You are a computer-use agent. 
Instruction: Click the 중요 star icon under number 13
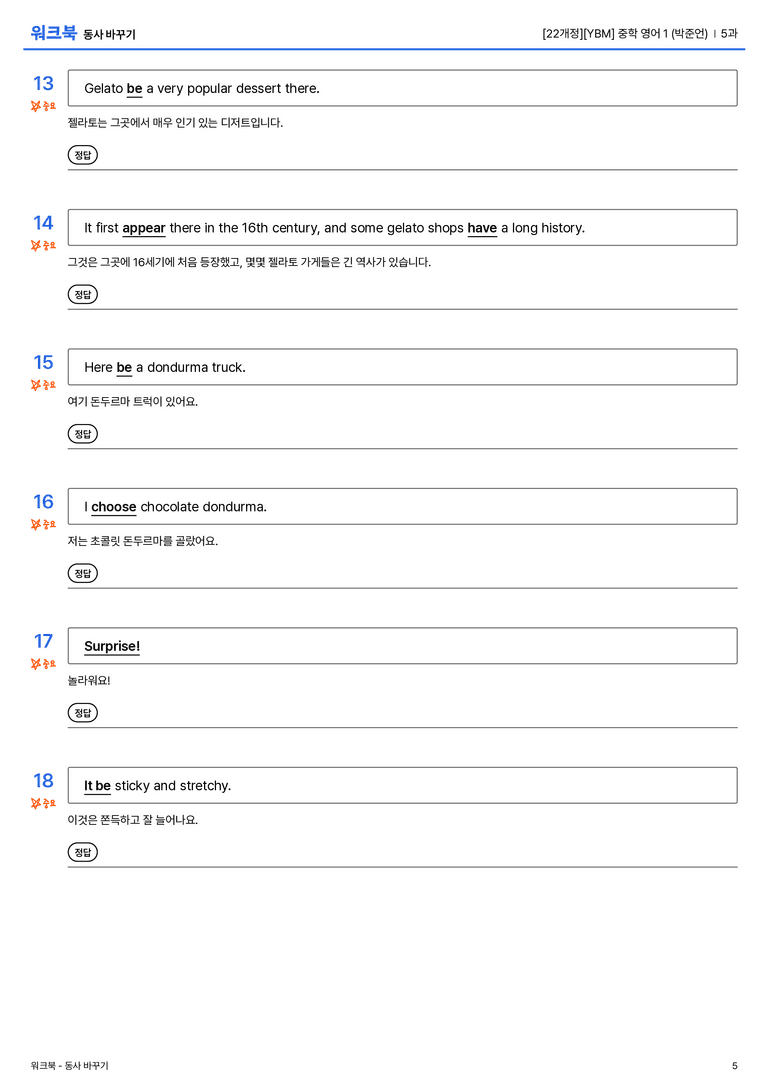pyautogui.click(x=36, y=106)
